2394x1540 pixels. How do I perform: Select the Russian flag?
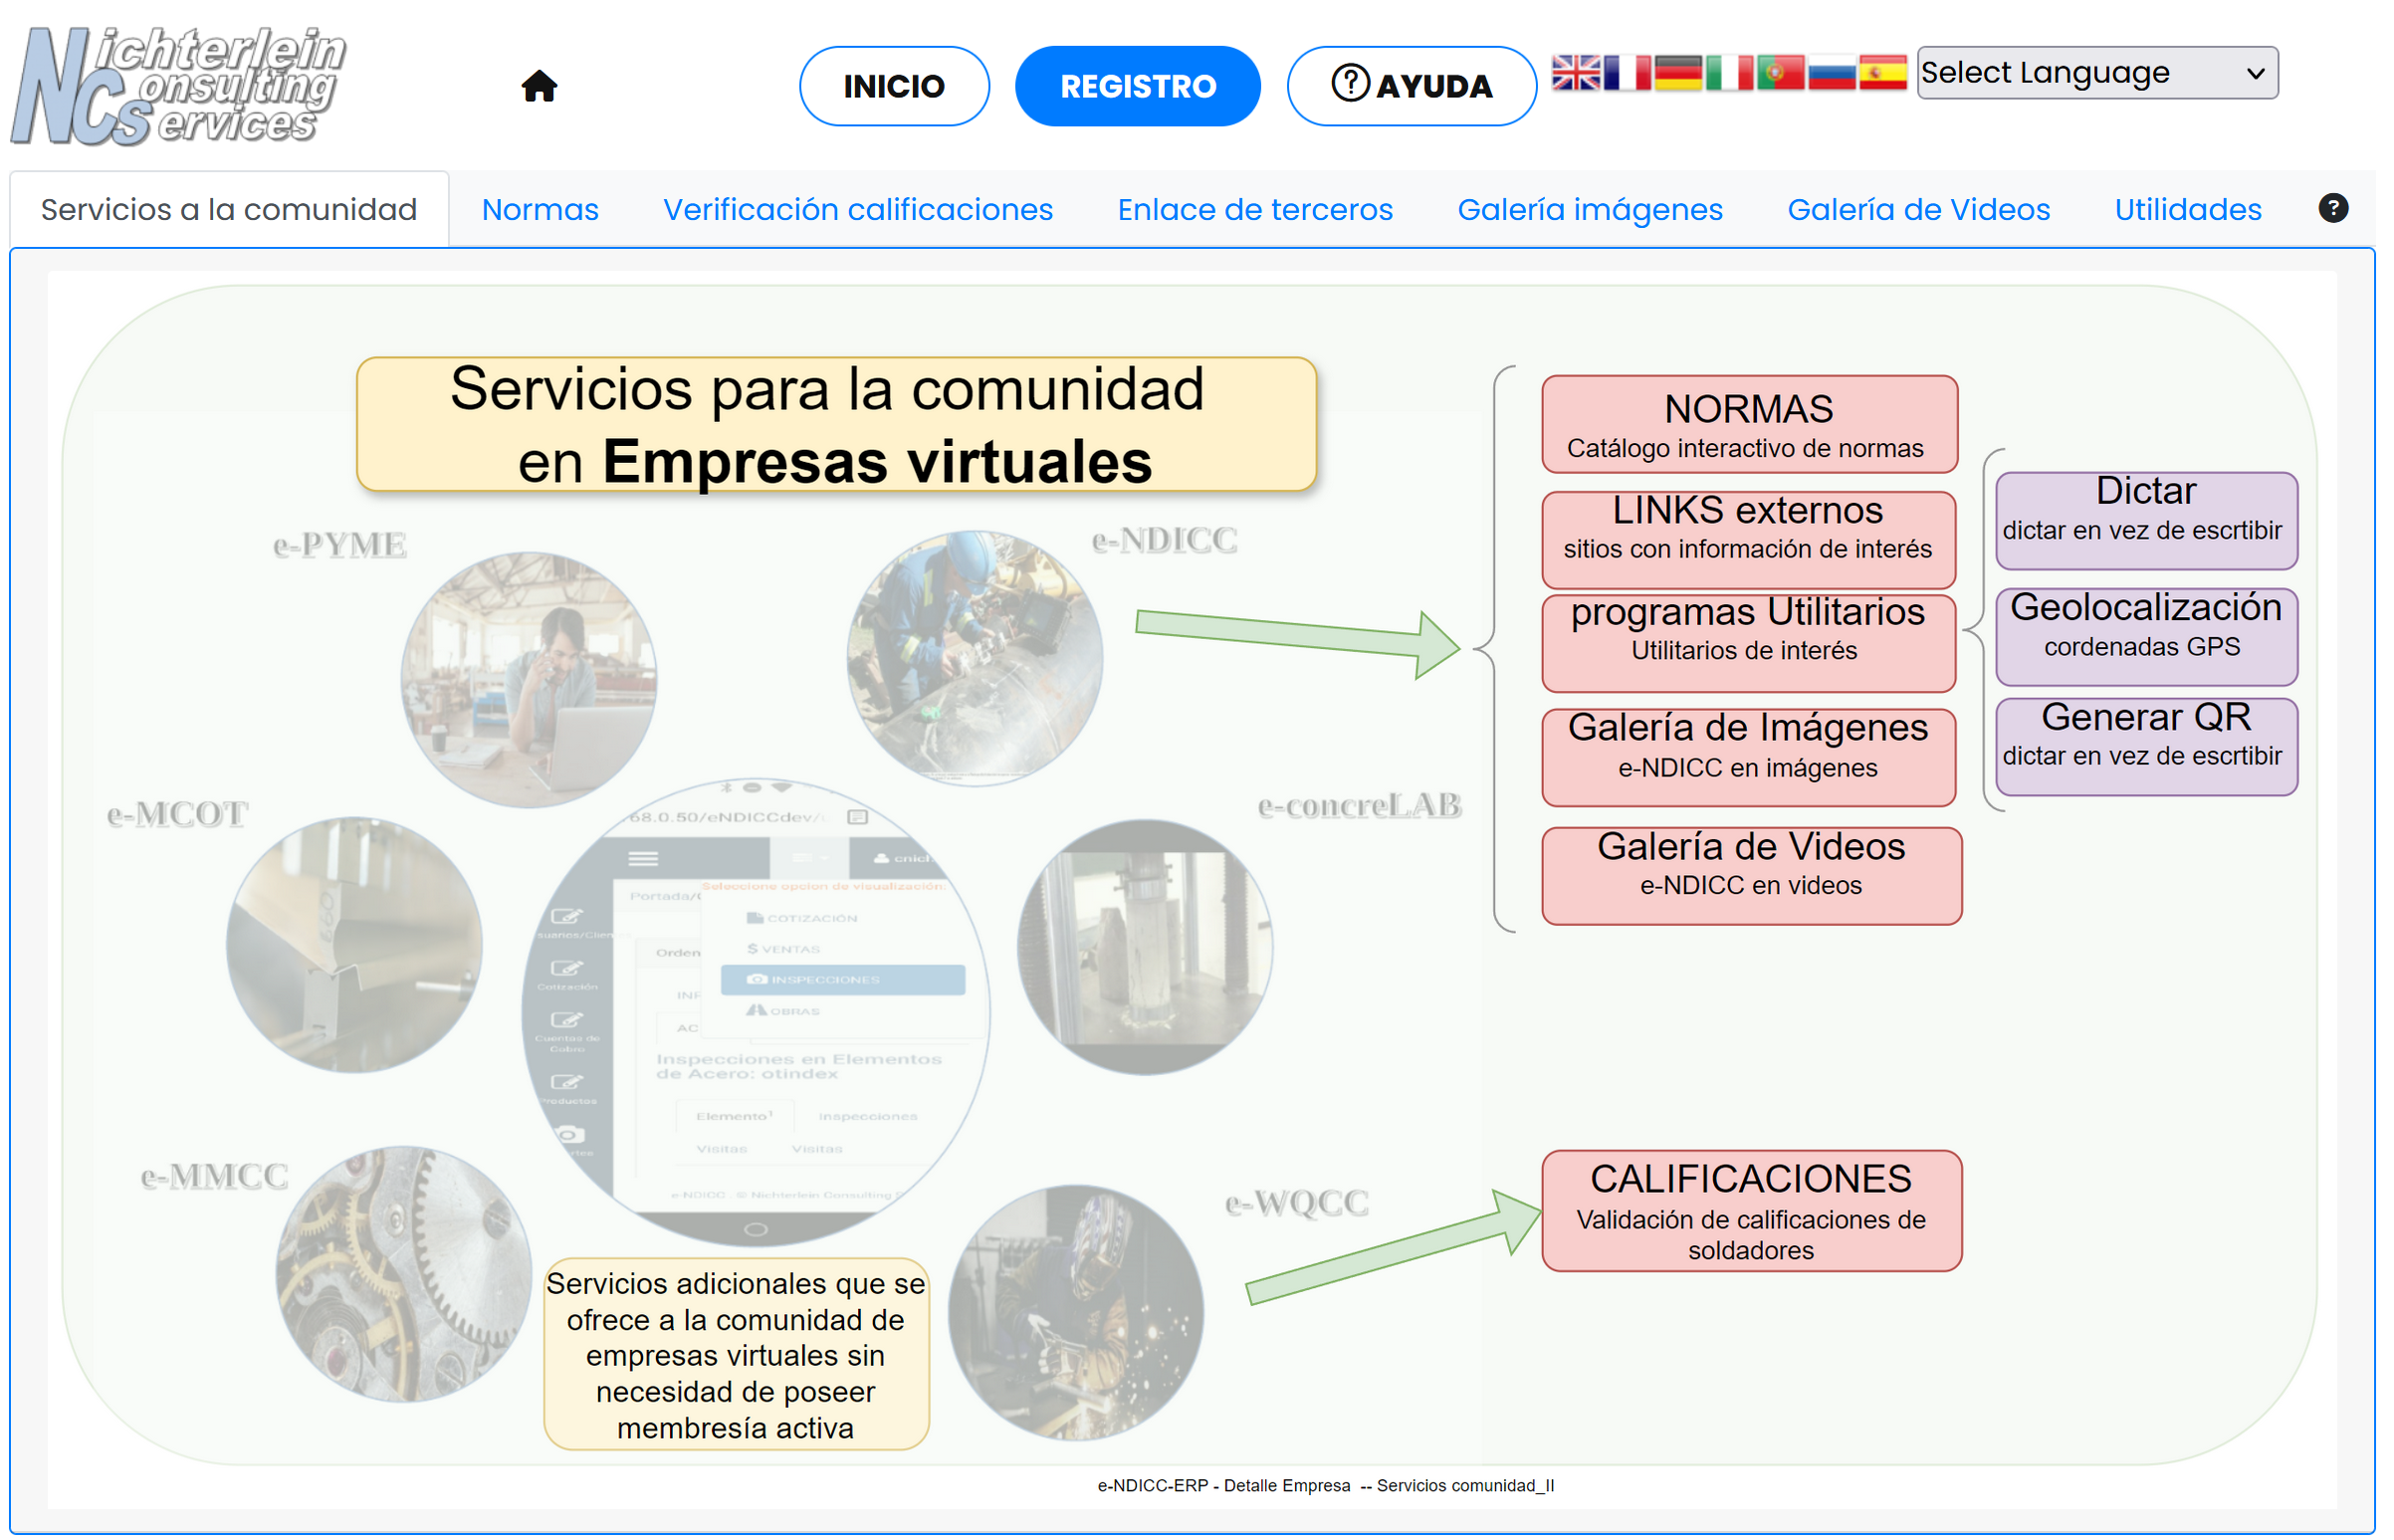(x=1832, y=73)
